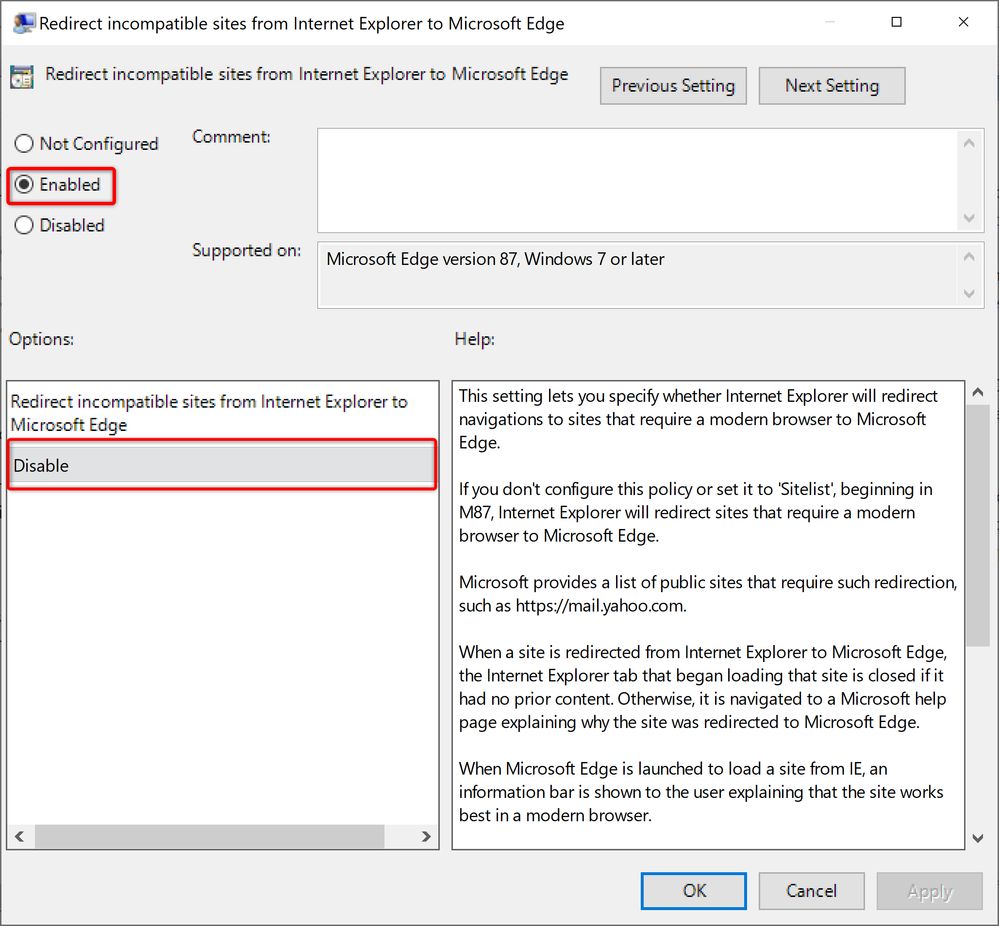Minimize the policy dialog window
999x926 pixels.
point(830,22)
